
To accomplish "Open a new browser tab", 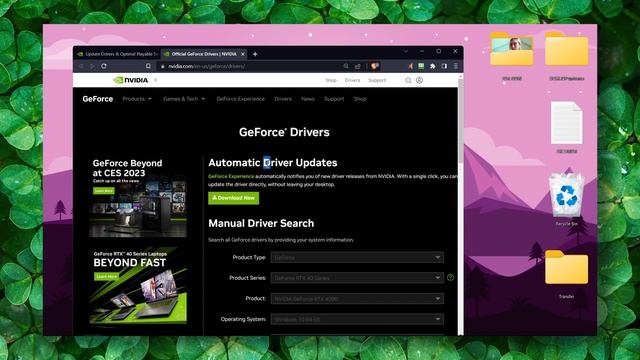I will [x=255, y=54].
